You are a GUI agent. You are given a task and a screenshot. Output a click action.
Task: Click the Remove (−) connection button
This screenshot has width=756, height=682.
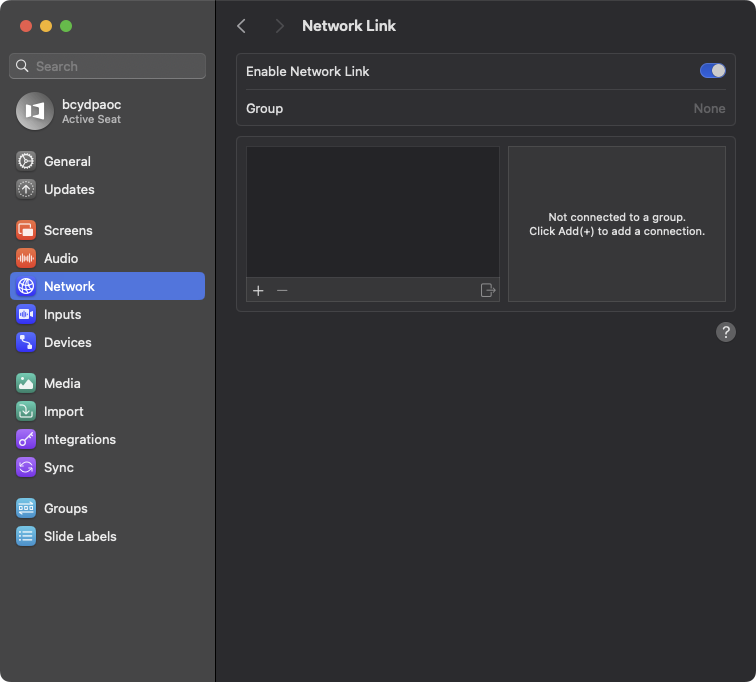click(282, 290)
